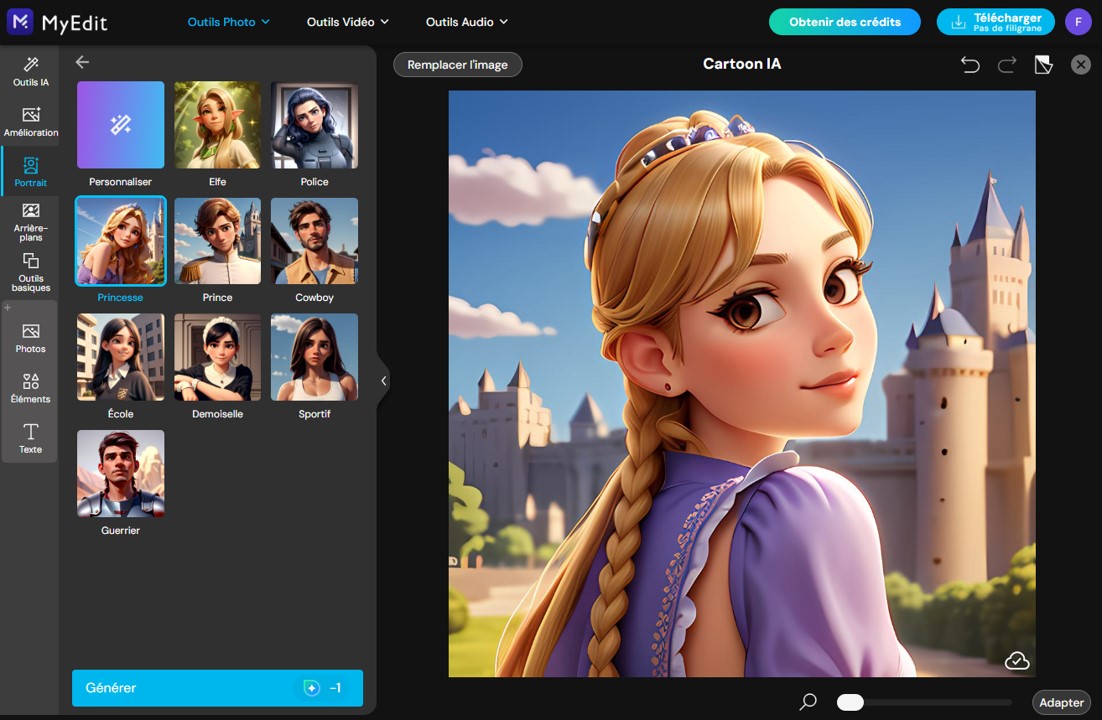Expand the Outils Vidéo menu
Screen dimensions: 1102x720
[x=347, y=22]
